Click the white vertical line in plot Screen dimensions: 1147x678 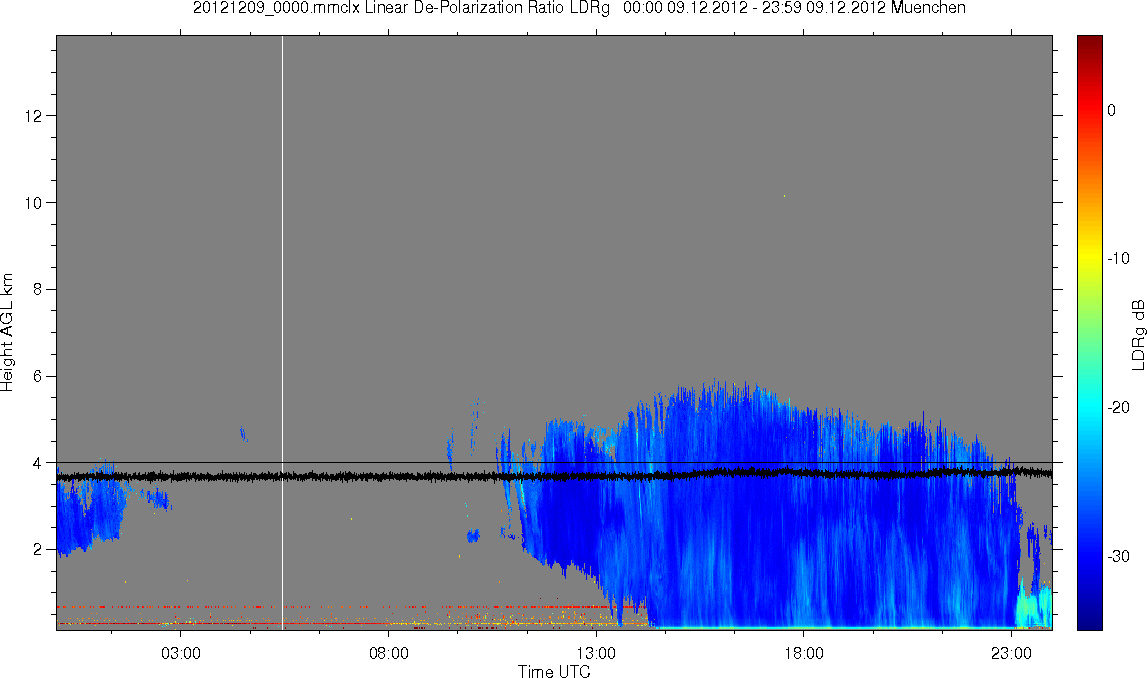pyautogui.click(x=282, y=333)
